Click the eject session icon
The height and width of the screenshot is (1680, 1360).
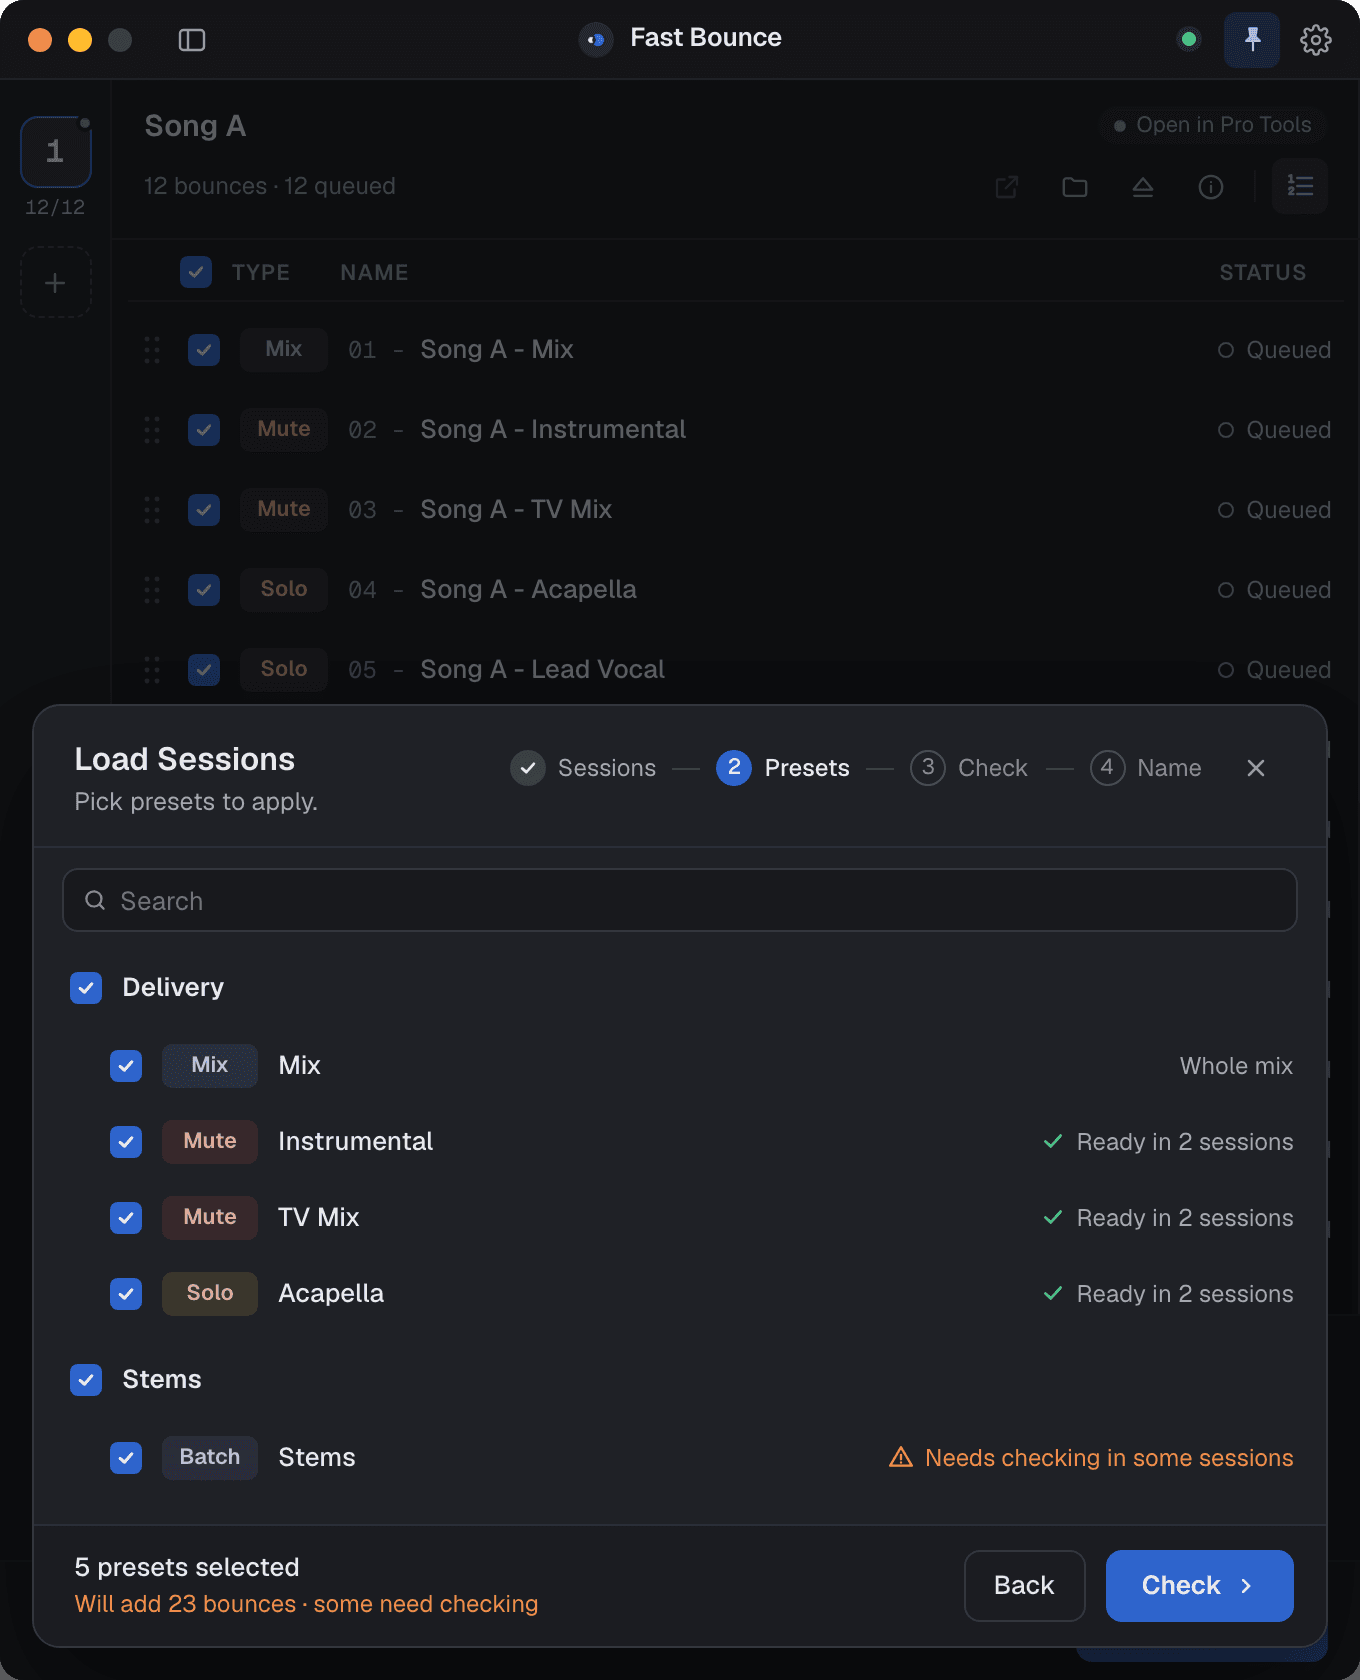pyautogui.click(x=1143, y=187)
